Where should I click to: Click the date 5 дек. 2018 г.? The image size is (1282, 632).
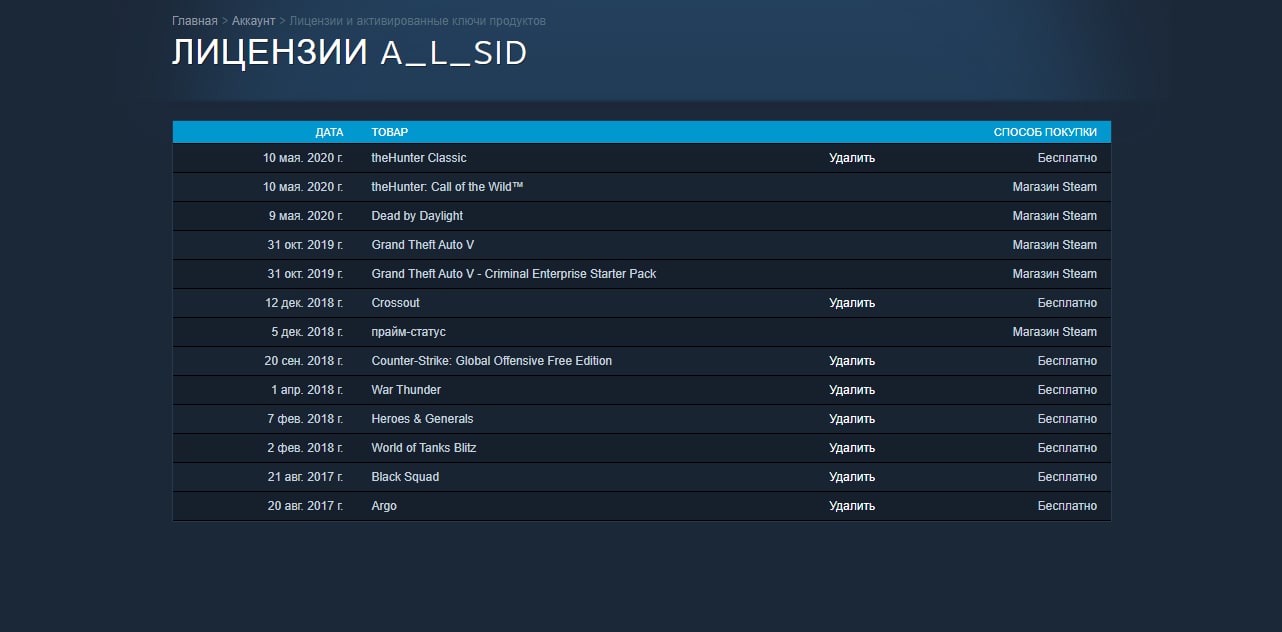click(307, 332)
